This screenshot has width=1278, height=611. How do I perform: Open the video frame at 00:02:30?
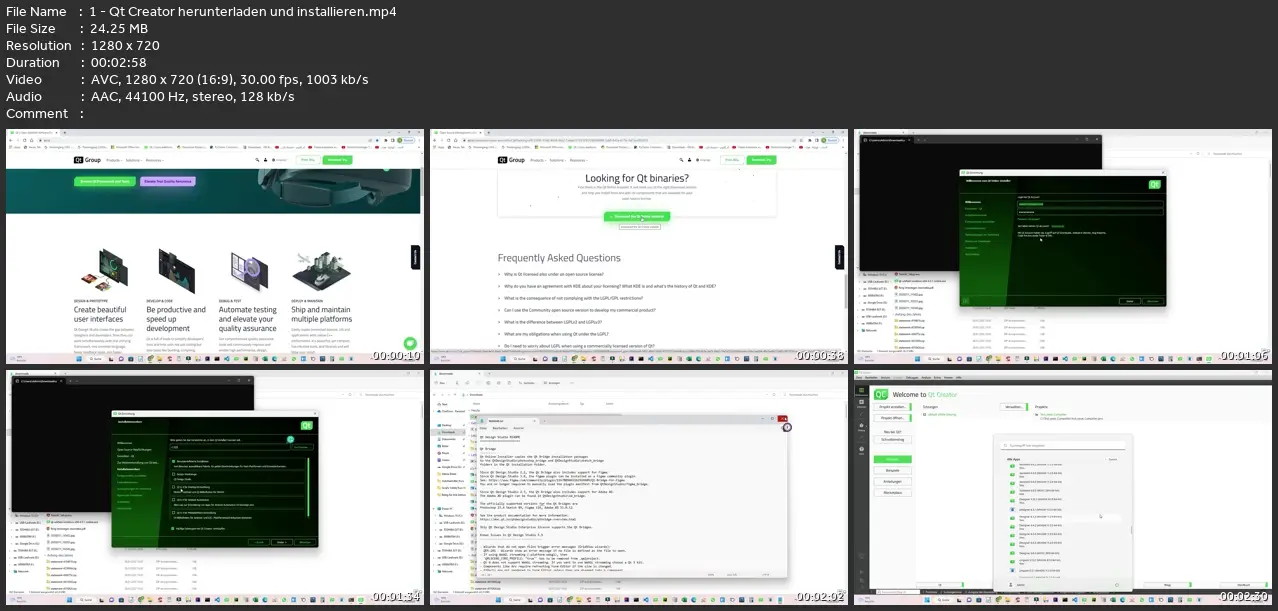tap(1062, 488)
